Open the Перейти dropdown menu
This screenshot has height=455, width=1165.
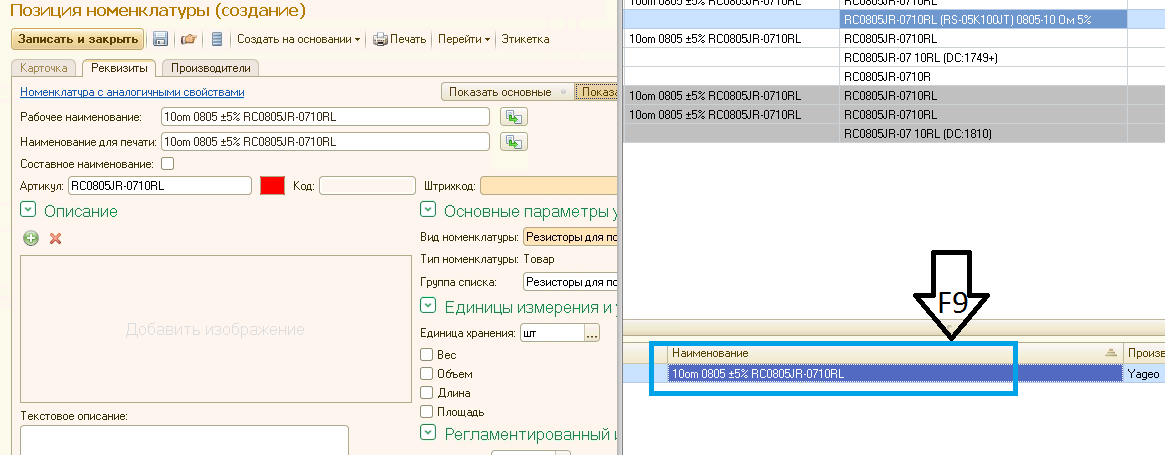(x=465, y=39)
